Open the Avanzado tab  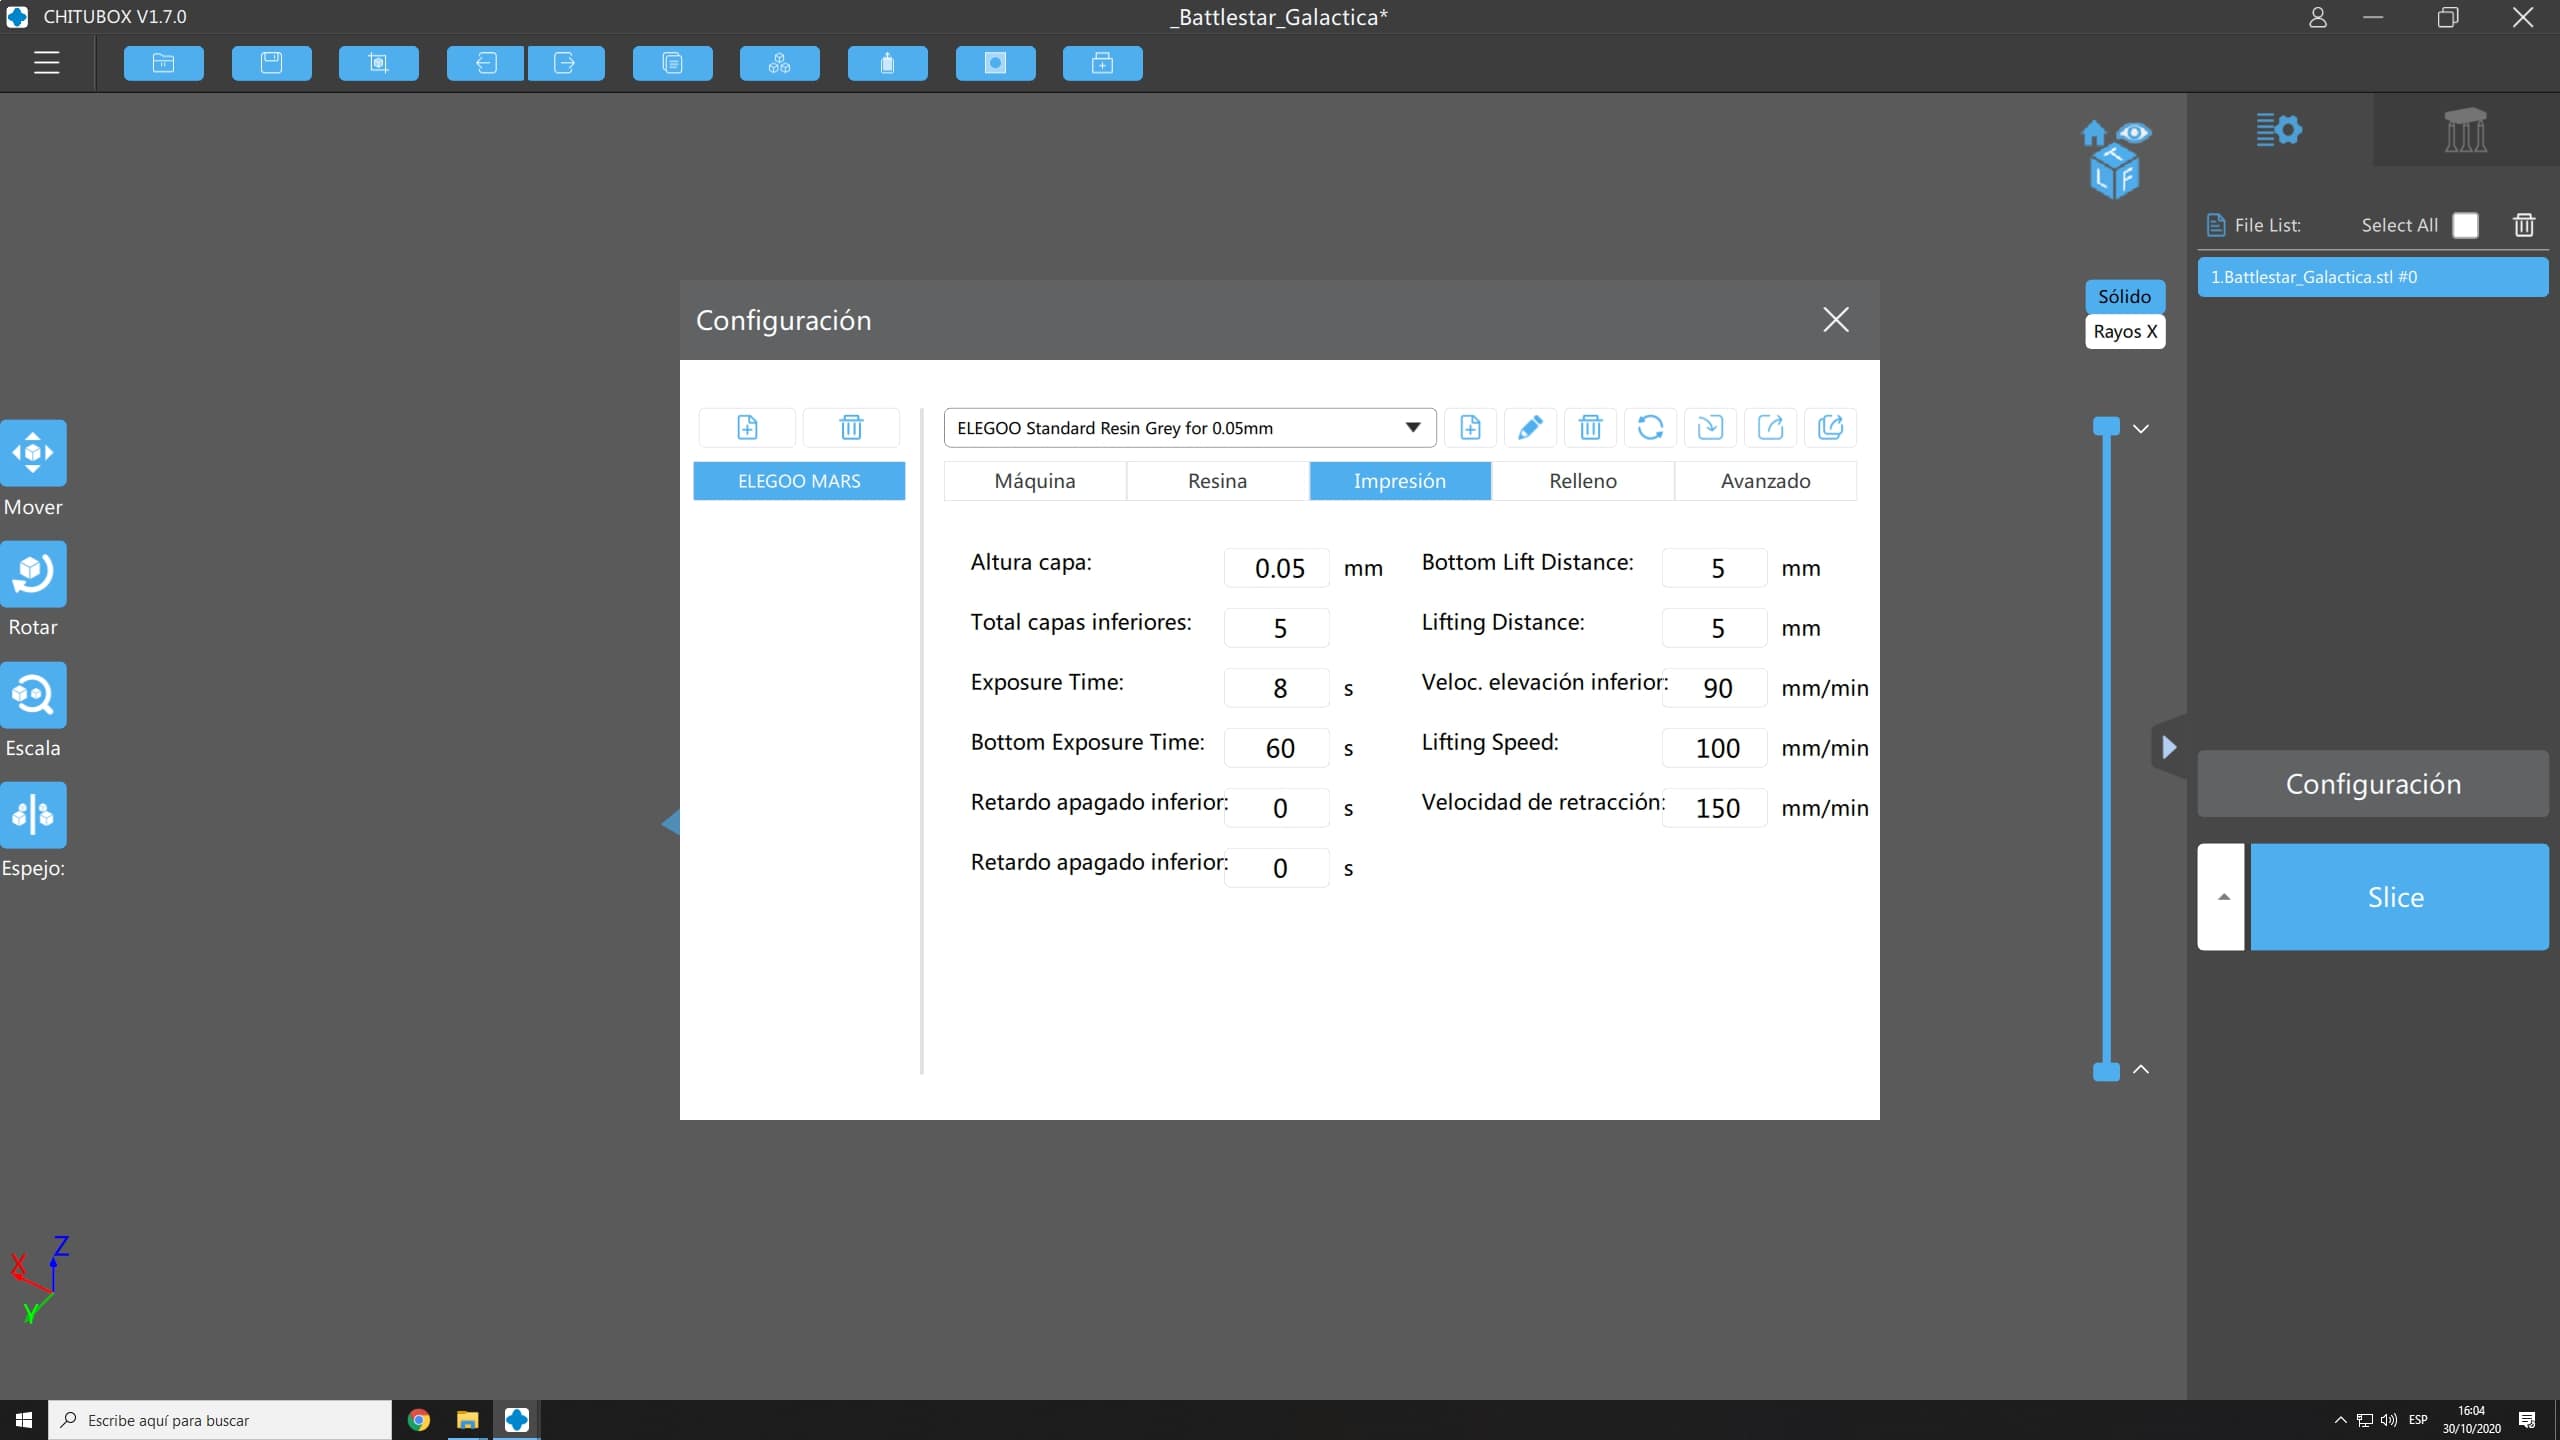[x=1765, y=481]
